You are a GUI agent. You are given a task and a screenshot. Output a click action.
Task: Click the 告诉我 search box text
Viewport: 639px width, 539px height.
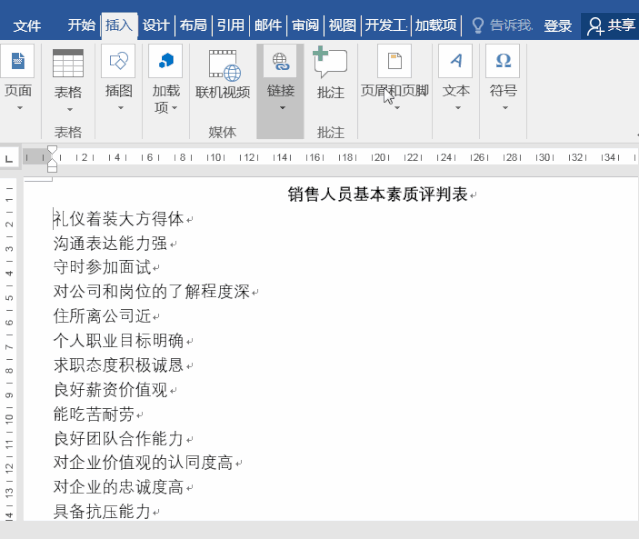(511, 26)
